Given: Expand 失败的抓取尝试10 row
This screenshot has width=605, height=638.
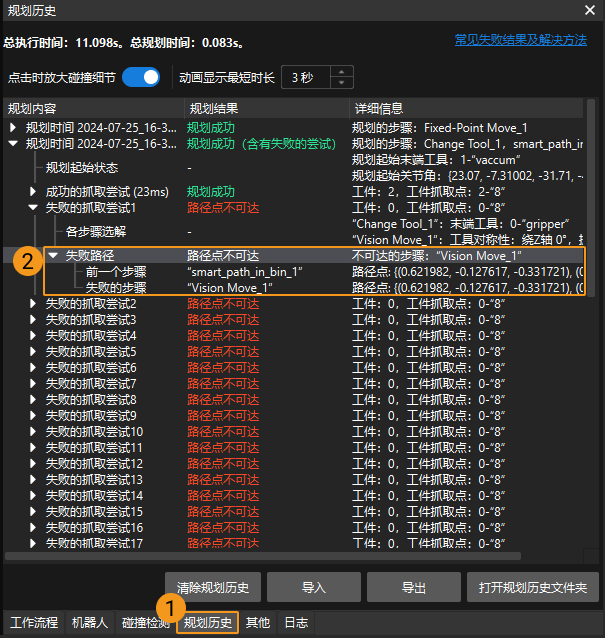Looking at the screenshot, I should pyautogui.click(x=33, y=431).
